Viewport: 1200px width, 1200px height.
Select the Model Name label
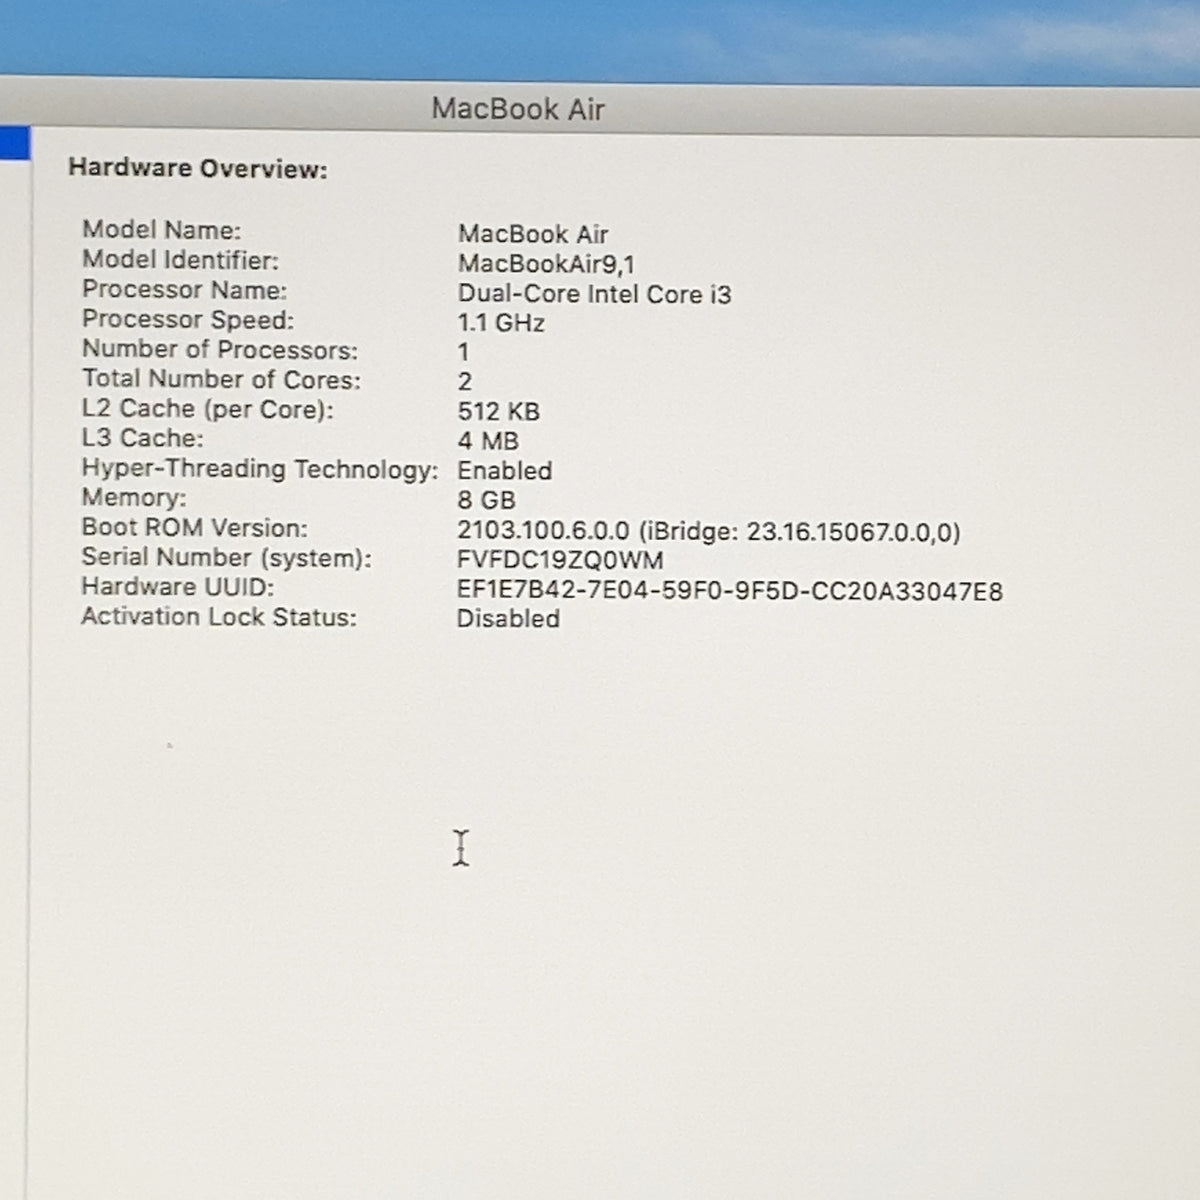point(162,230)
